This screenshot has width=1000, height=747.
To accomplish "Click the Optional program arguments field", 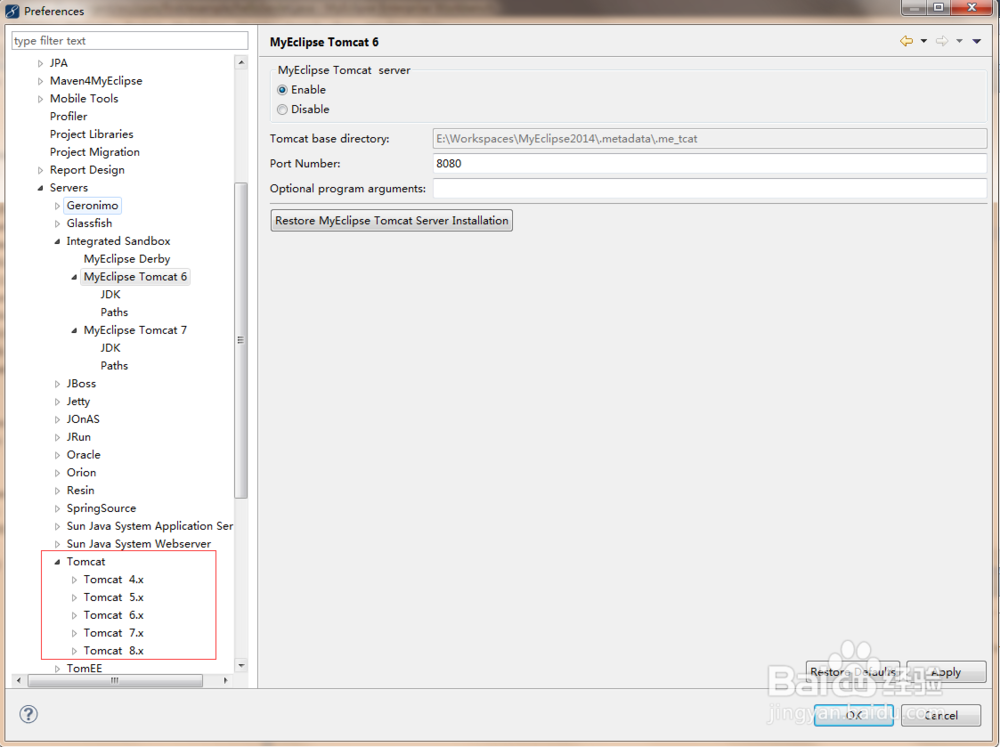I will pos(710,188).
